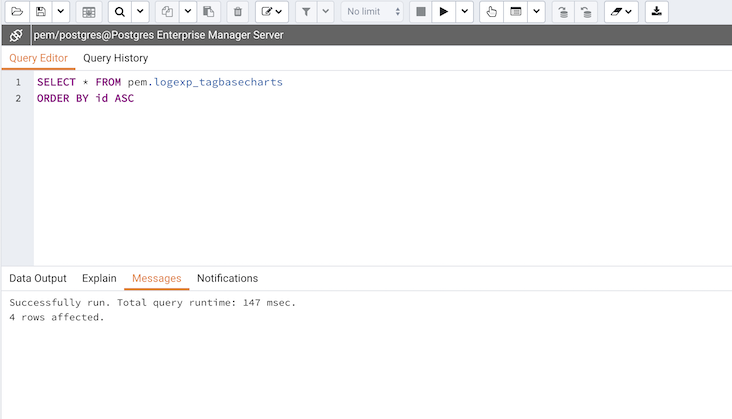This screenshot has height=419, width=732.
Task: Click the Rollback transaction icon
Action: point(586,12)
